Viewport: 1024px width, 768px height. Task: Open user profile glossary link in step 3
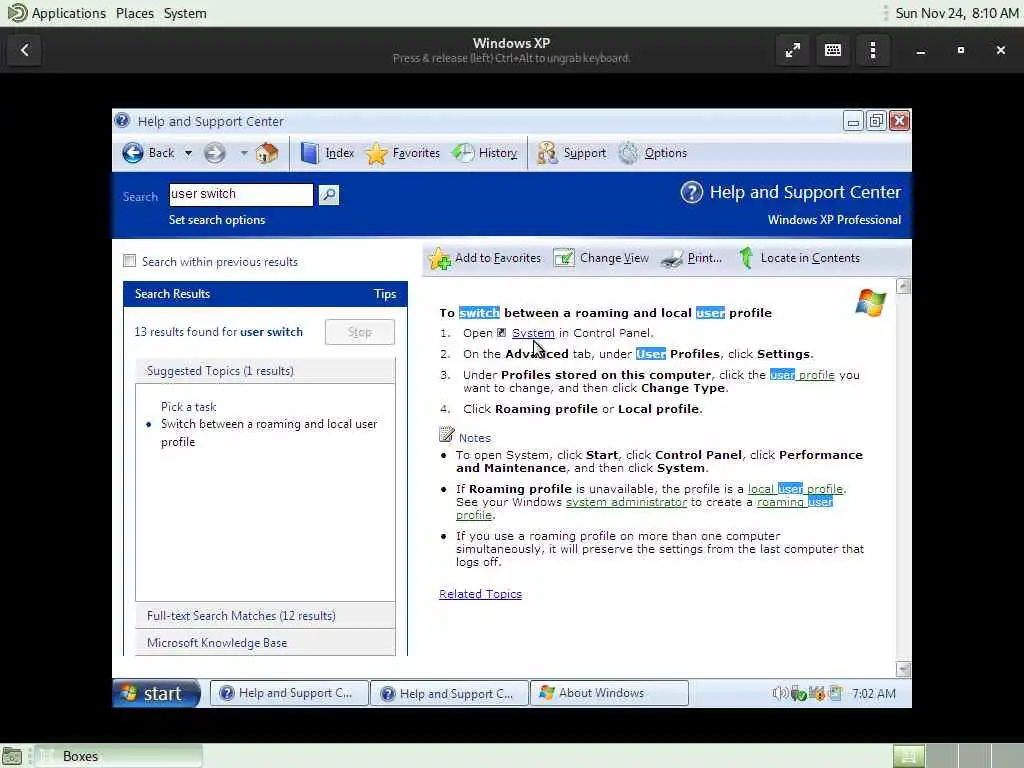click(802, 375)
